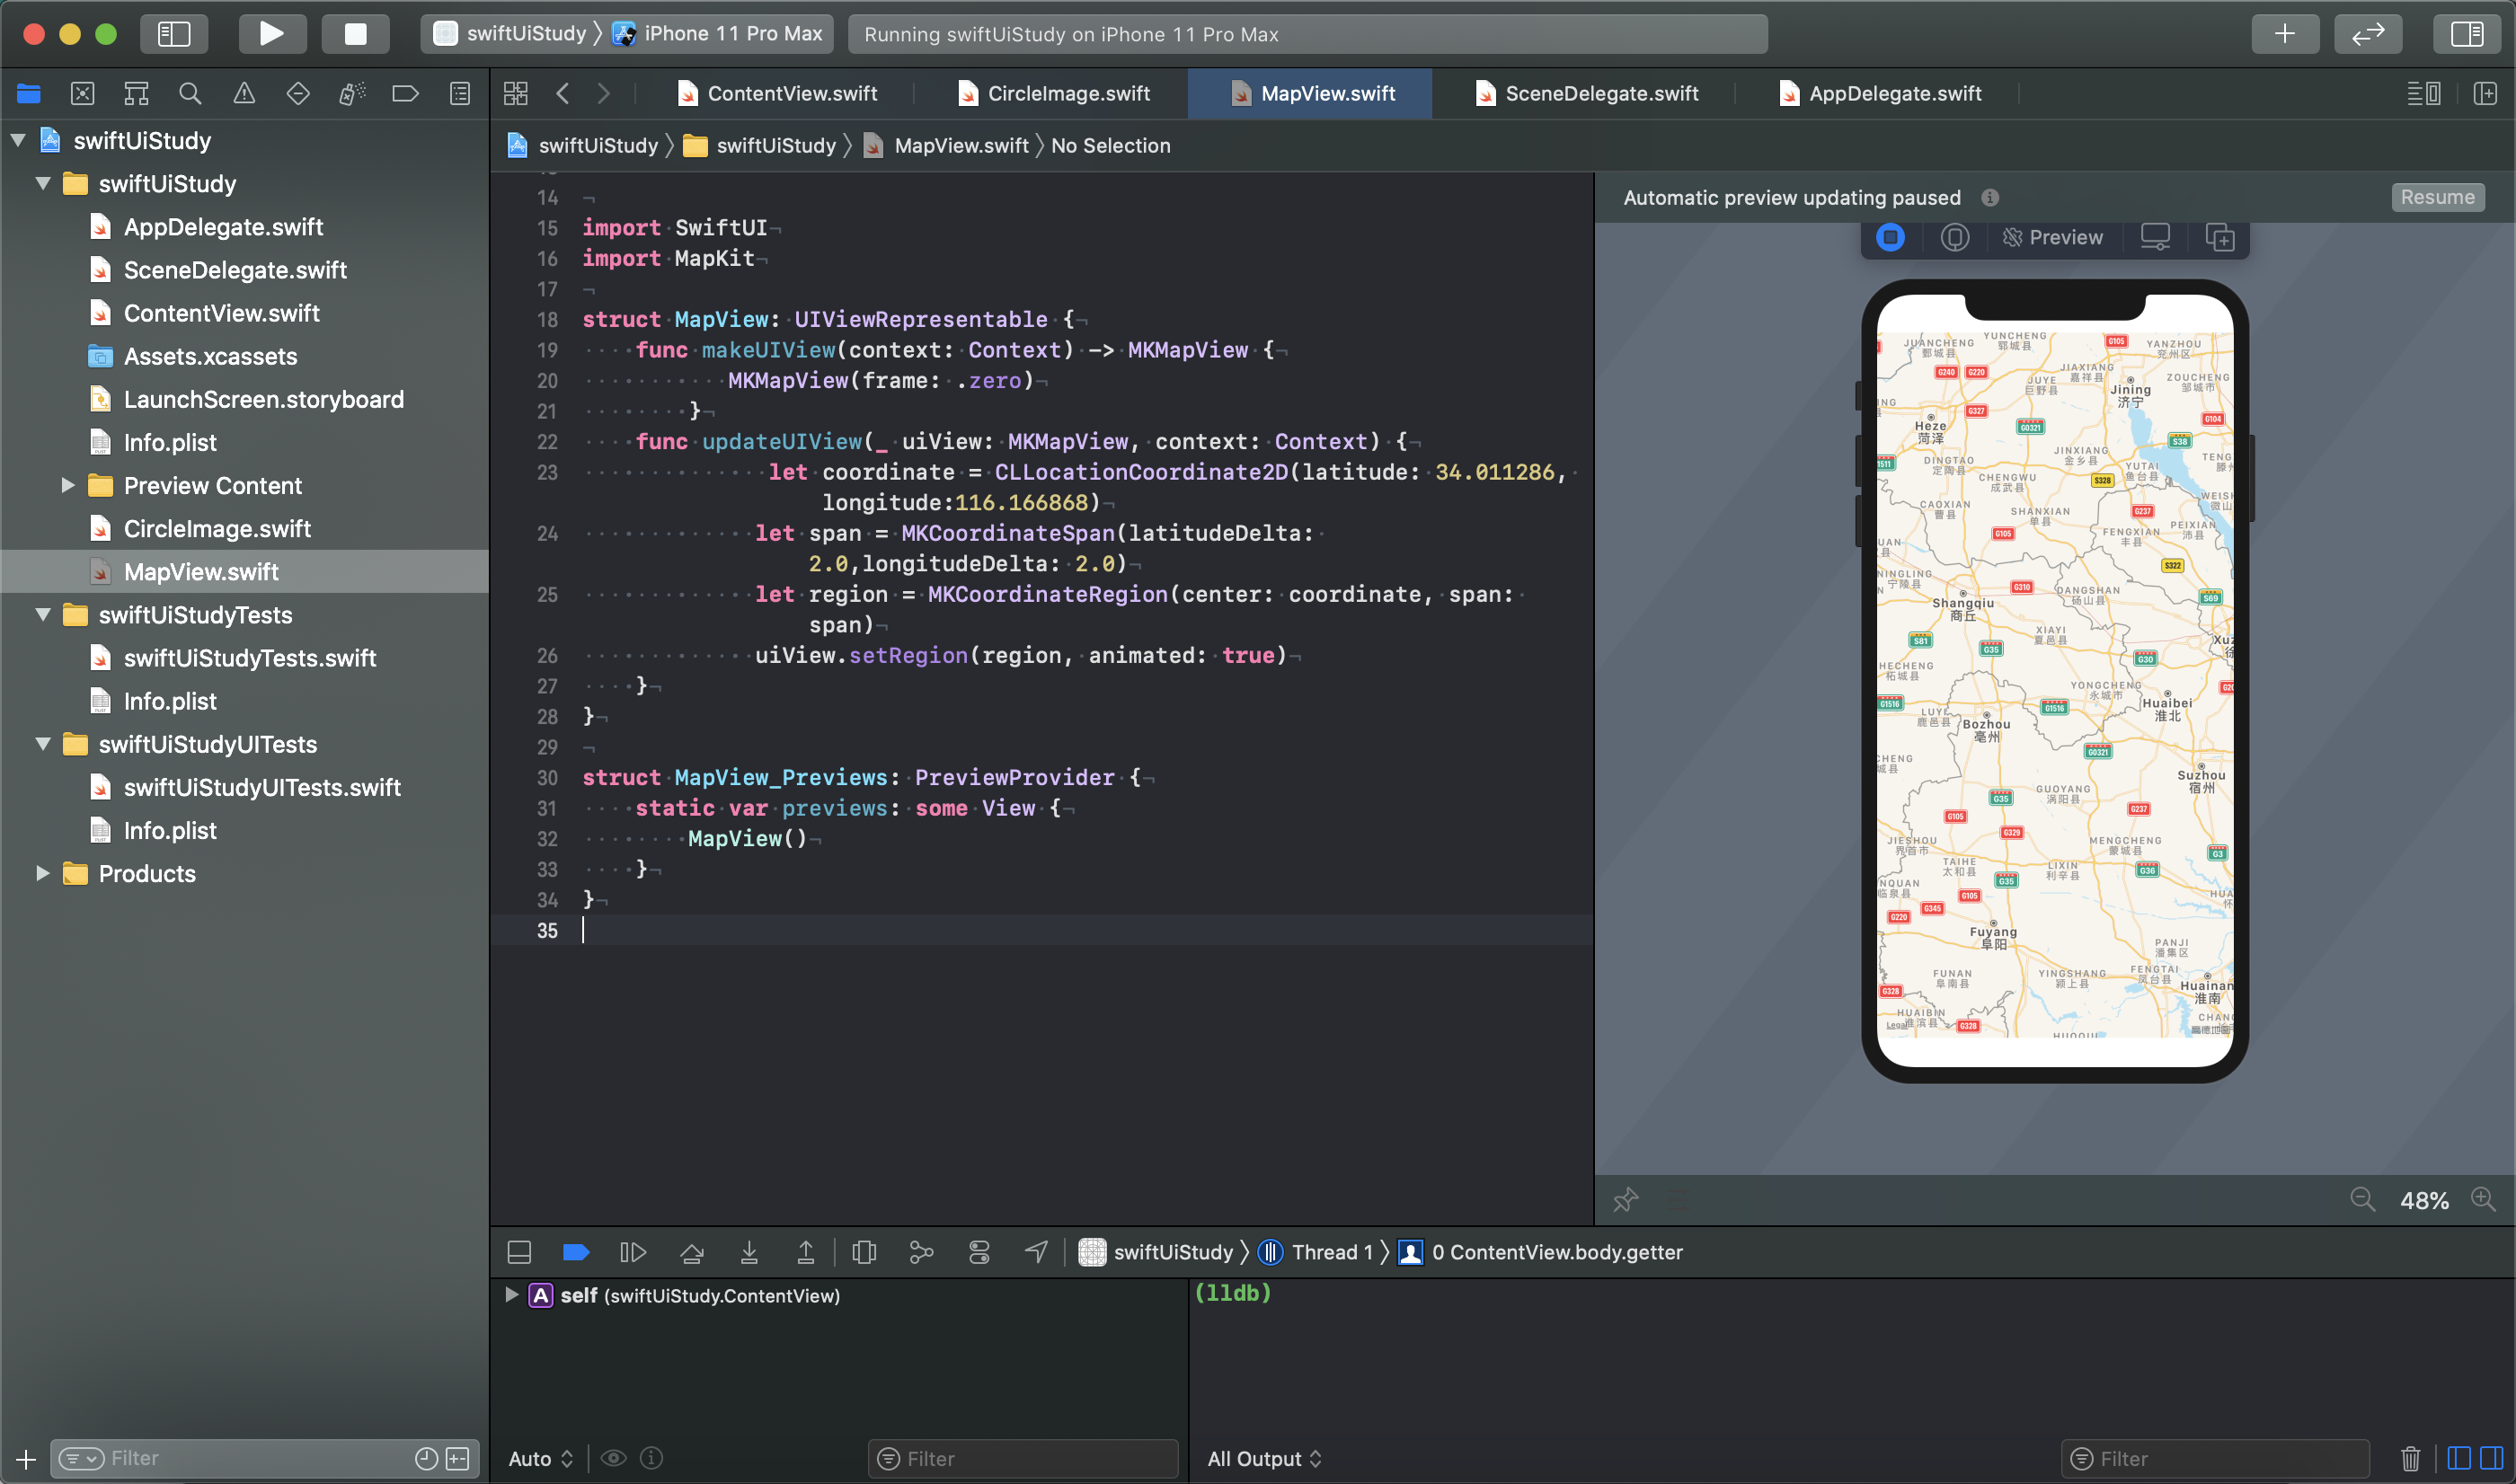Screen dimensions: 2516x1484
Task: Open the Source Control navigator
Action: click(x=83, y=94)
